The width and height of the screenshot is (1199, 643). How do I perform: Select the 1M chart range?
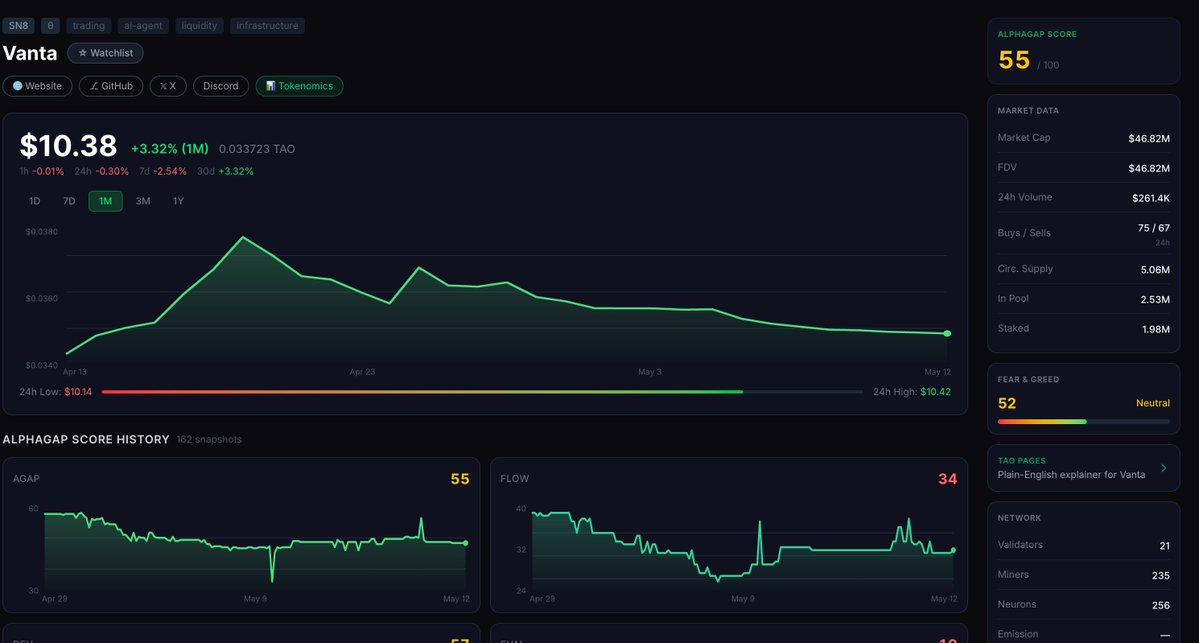point(106,201)
